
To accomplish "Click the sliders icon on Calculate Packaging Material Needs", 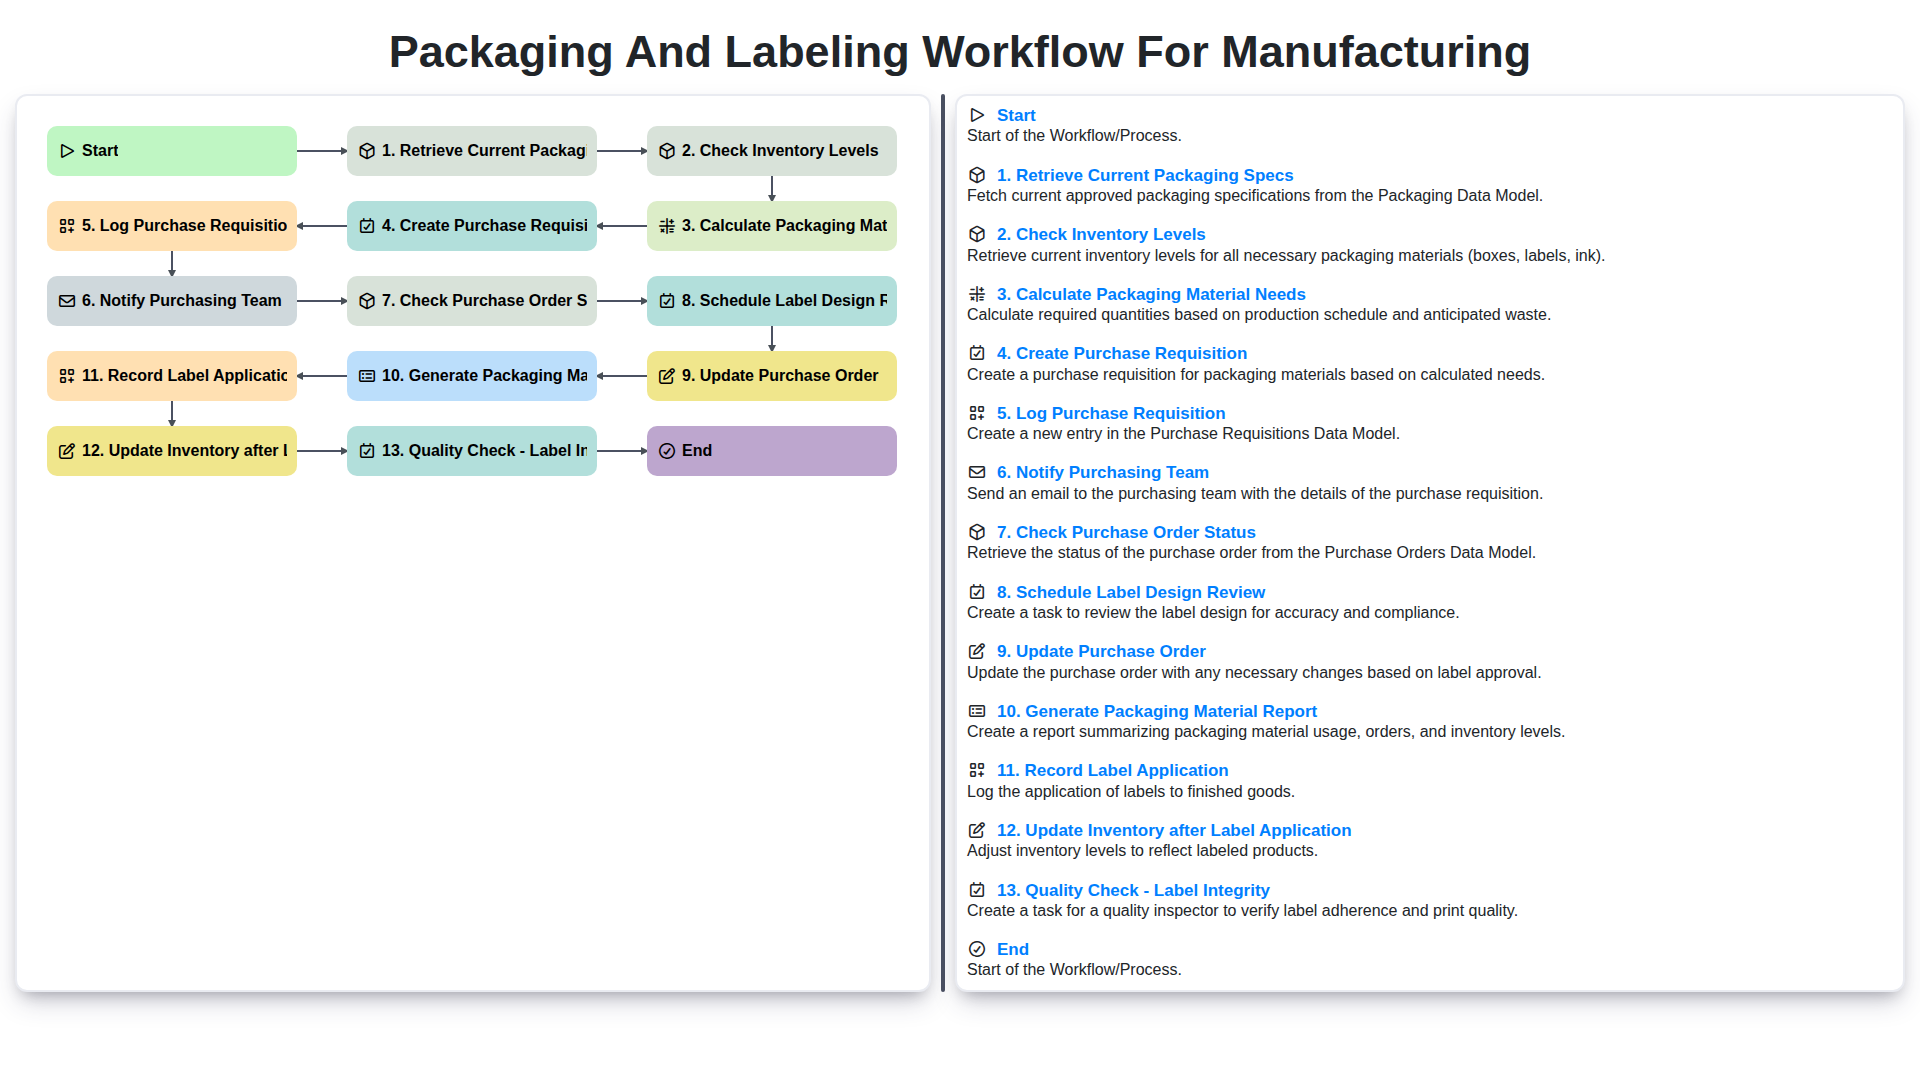I will point(667,225).
